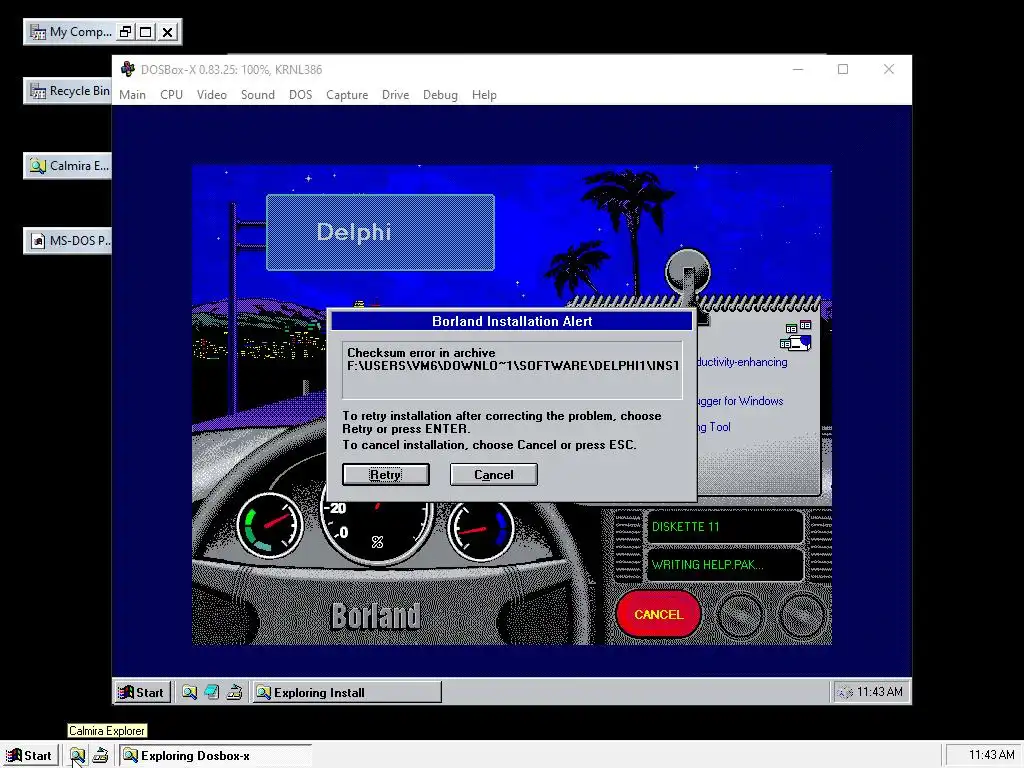Open the Capture menu in DOSBox-X

click(347, 95)
